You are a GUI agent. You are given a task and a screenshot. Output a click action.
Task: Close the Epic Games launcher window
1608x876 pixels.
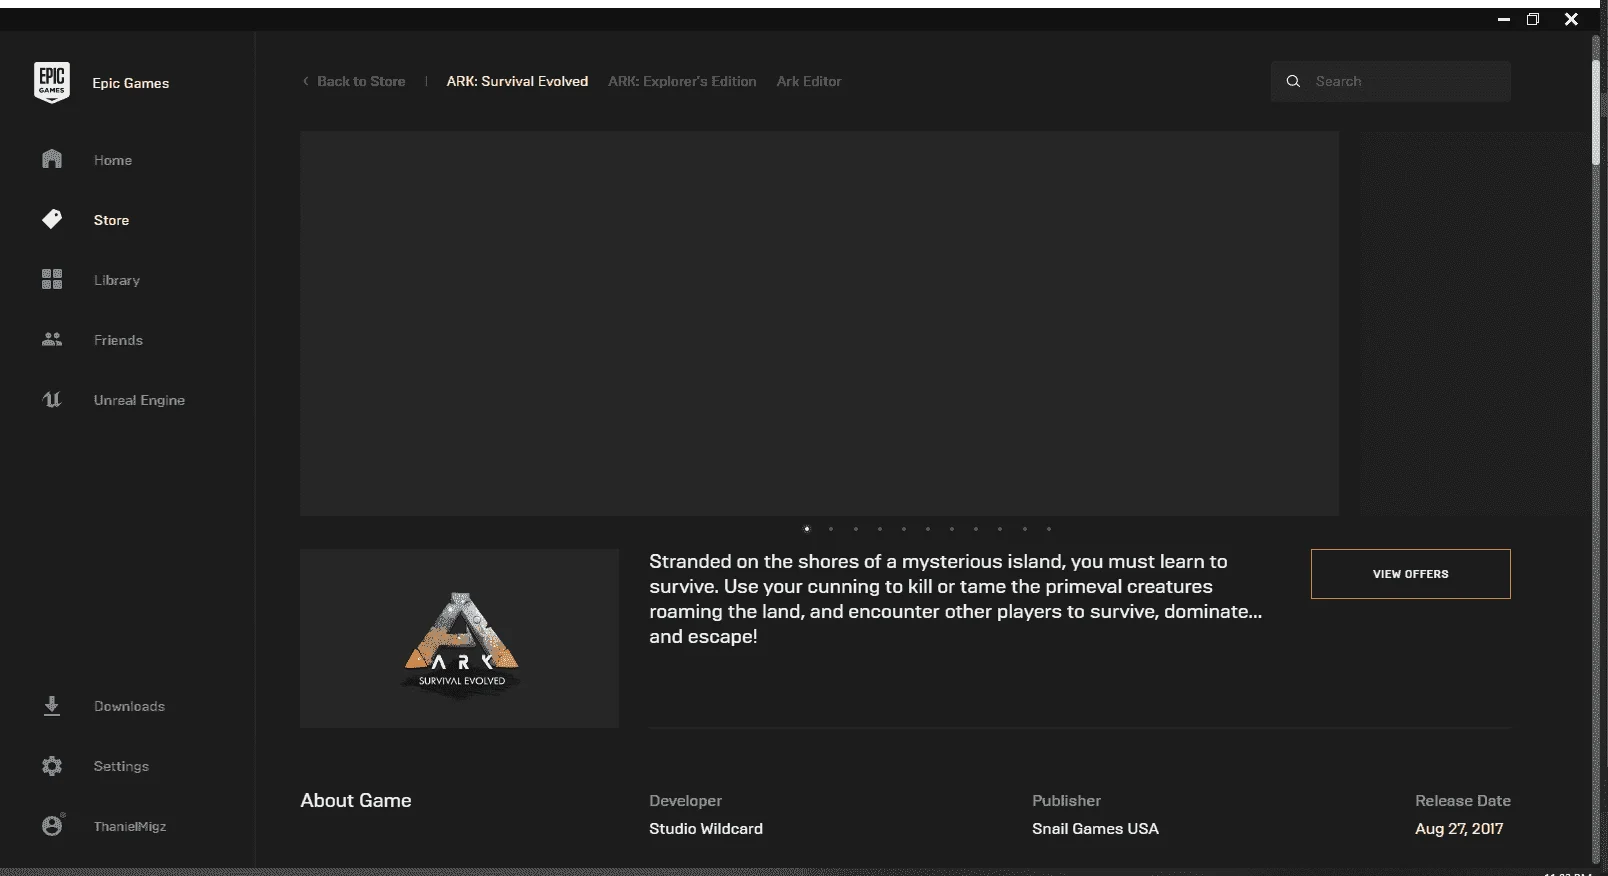(x=1571, y=19)
